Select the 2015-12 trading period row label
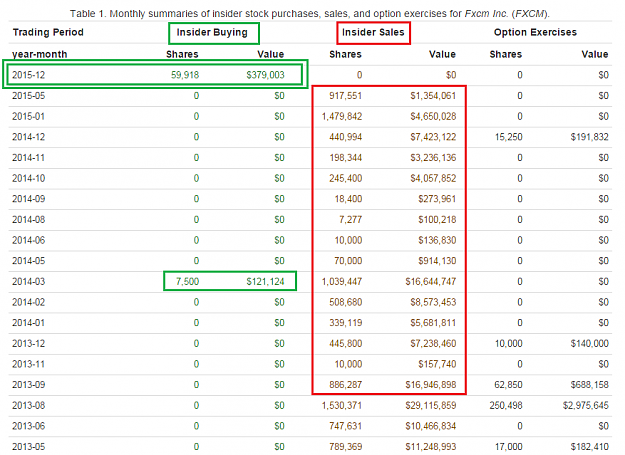The height and width of the screenshot is (455, 625). click(28, 75)
